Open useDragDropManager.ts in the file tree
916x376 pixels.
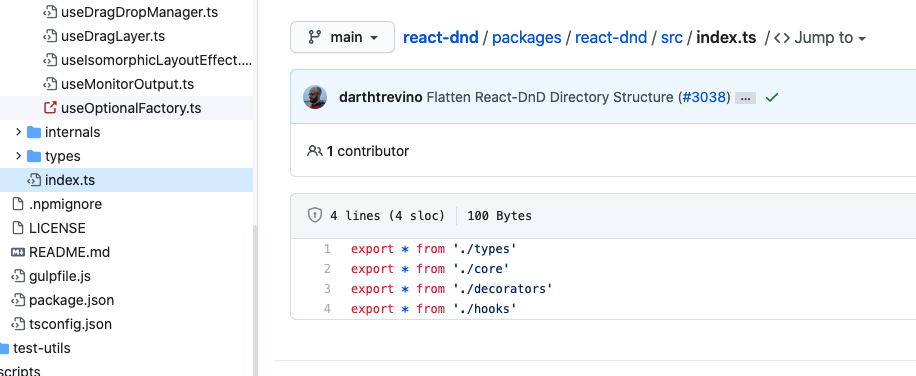click(139, 12)
